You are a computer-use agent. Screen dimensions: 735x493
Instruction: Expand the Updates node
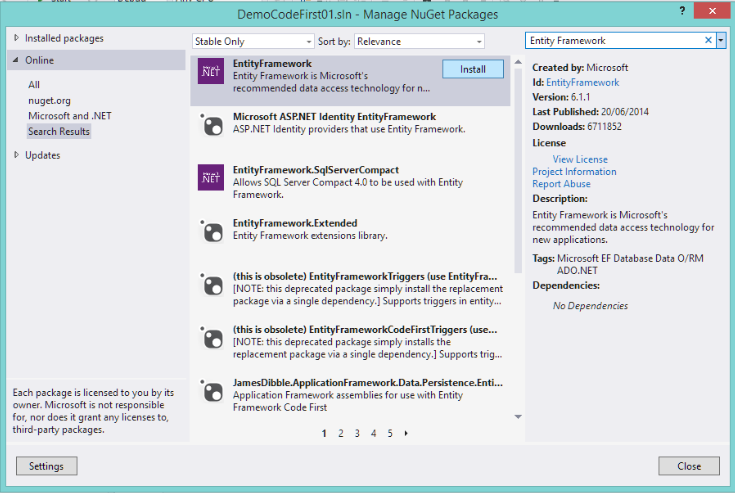click(x=16, y=155)
